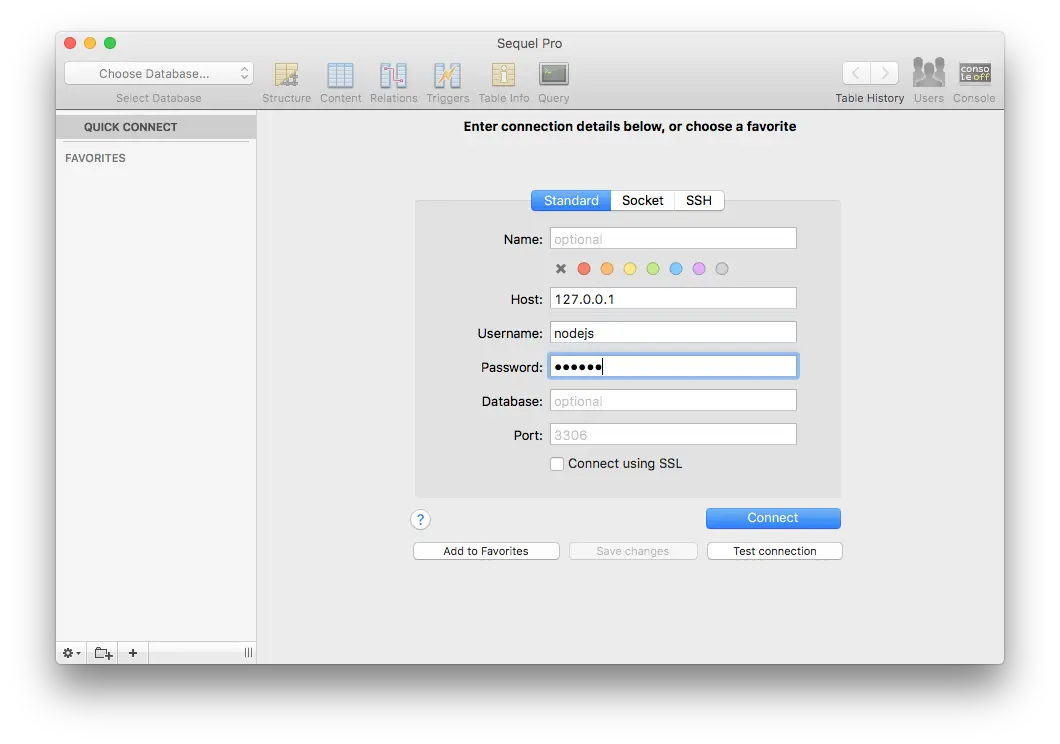Open the gear actions menu
This screenshot has width=1060, height=744.
[x=71, y=653]
